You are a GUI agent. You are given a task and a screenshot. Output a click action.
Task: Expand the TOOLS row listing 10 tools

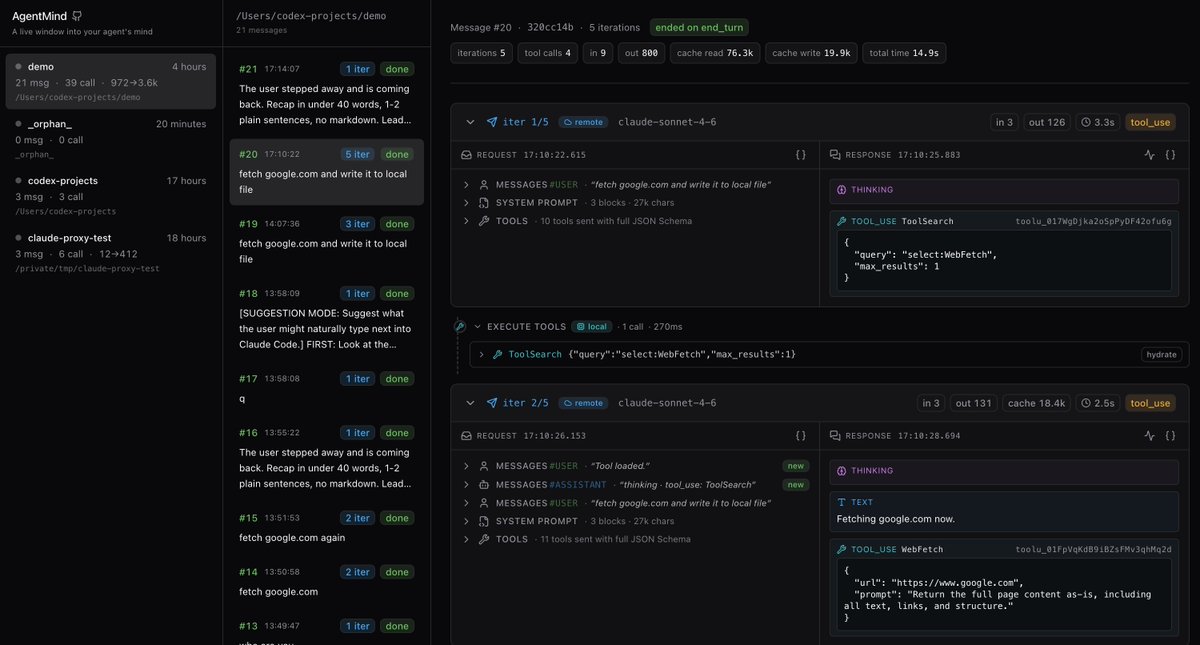[x=466, y=221]
